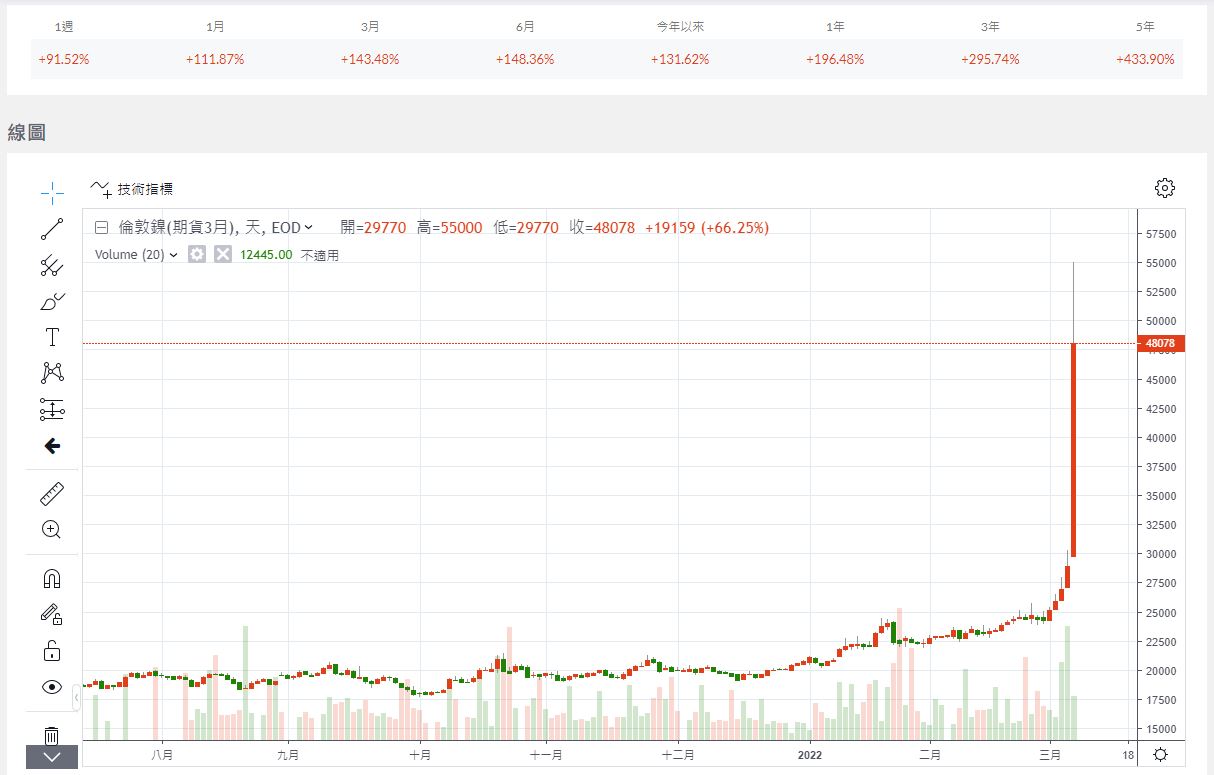Expand the EOD symbol legend dropdown
Screen dimensions: 1214x775
coord(308,228)
